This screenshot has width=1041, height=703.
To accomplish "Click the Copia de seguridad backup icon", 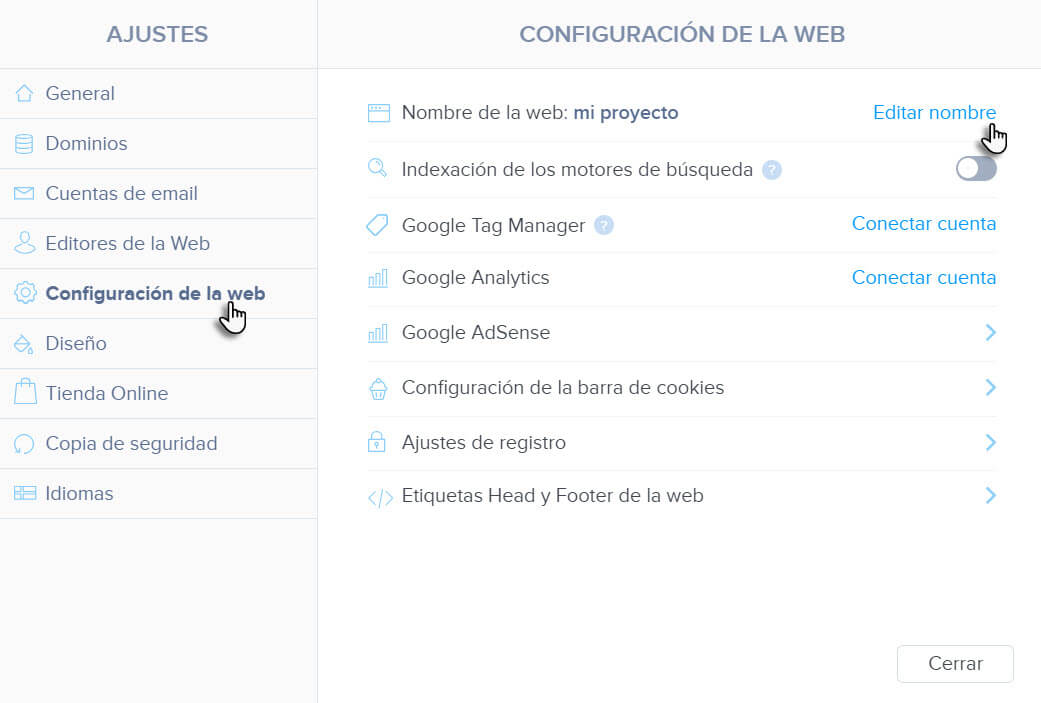I will (25, 443).
